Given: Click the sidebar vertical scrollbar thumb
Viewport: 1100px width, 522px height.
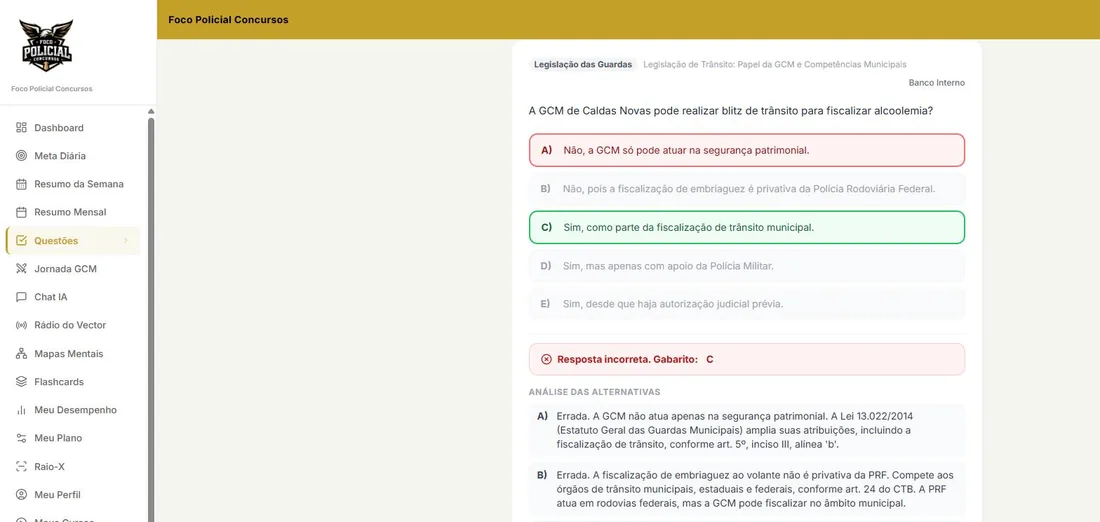Looking at the screenshot, I should tap(151, 319).
